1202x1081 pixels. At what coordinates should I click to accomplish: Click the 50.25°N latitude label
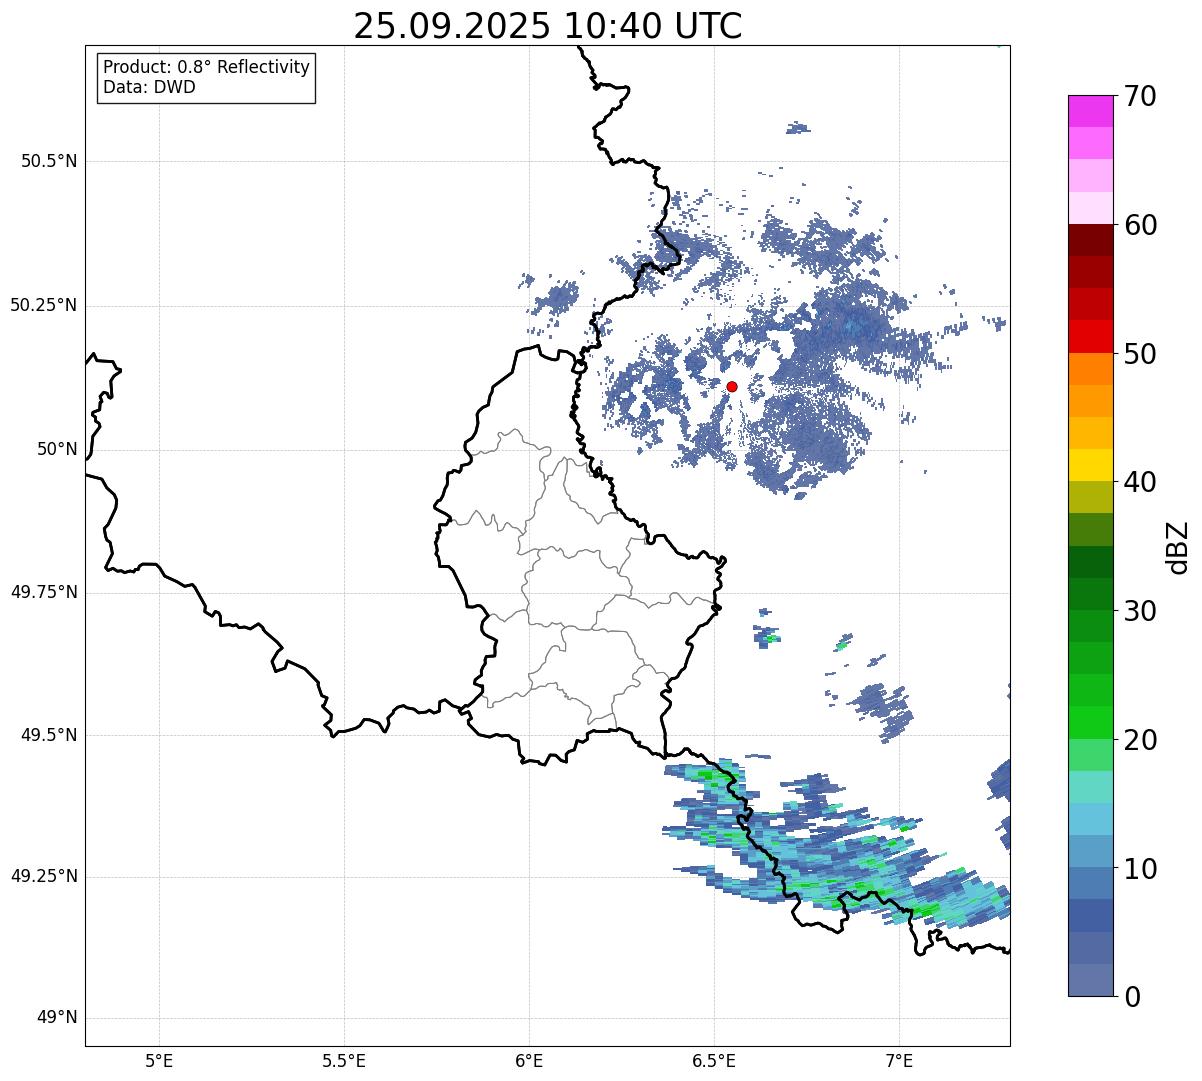coord(44,305)
